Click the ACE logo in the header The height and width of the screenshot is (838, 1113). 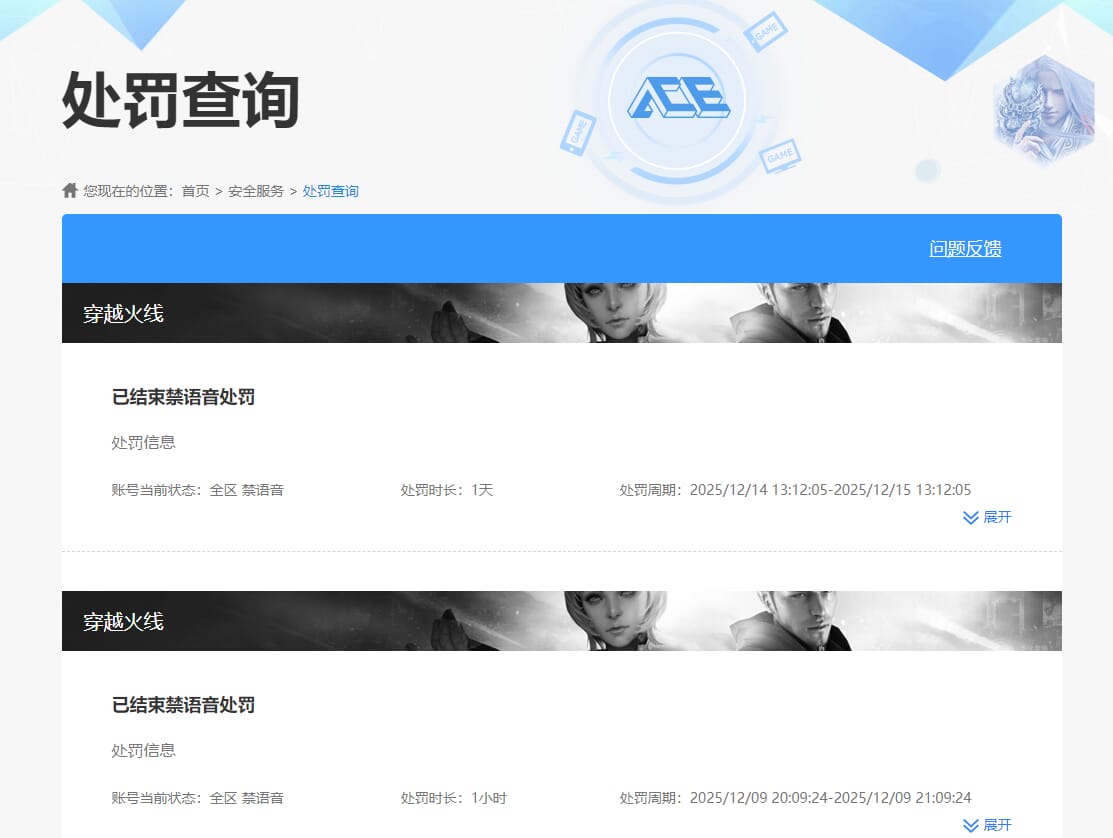678,99
